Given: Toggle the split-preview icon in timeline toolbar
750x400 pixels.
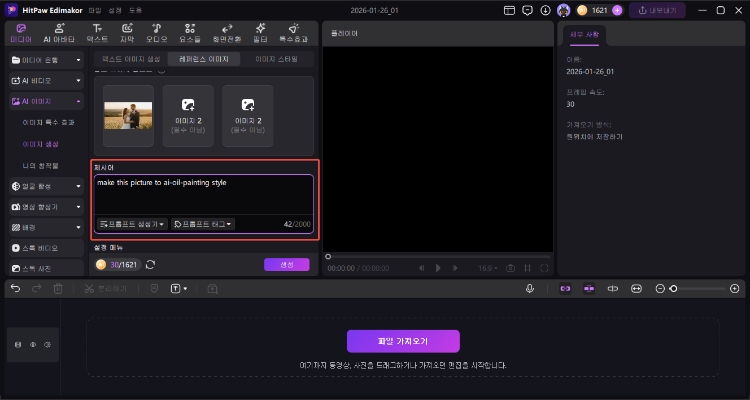Looking at the screenshot, I should tap(613, 289).
